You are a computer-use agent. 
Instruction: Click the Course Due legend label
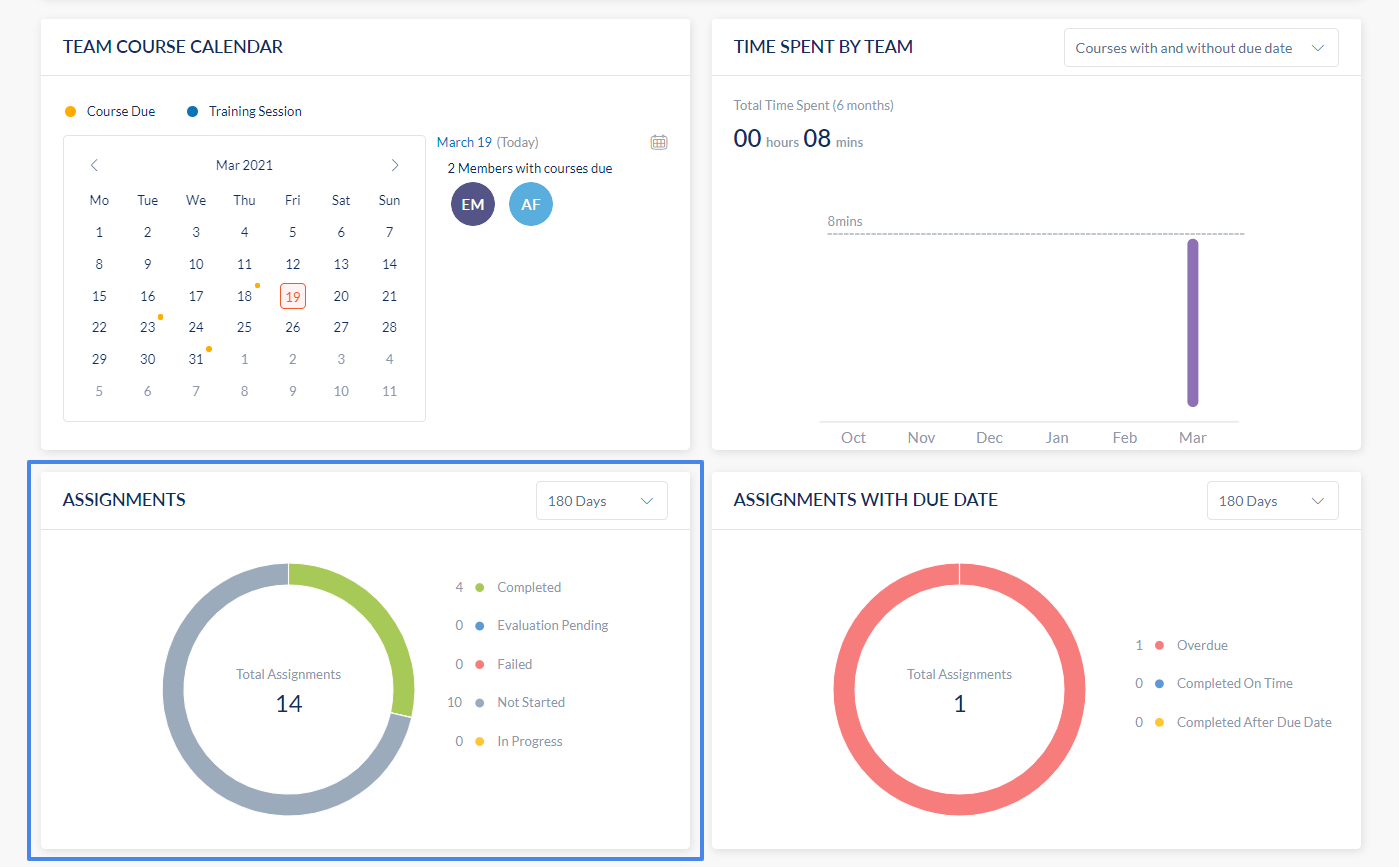click(x=121, y=111)
